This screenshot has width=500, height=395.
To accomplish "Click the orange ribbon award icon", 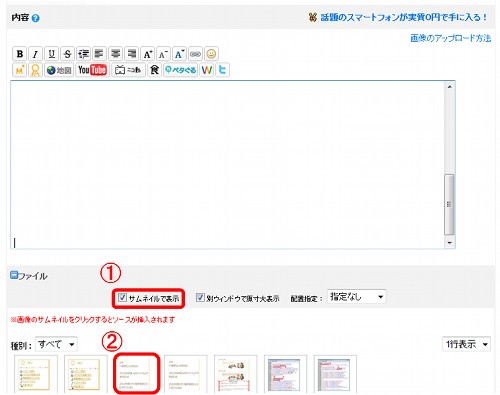I will [x=35, y=70].
